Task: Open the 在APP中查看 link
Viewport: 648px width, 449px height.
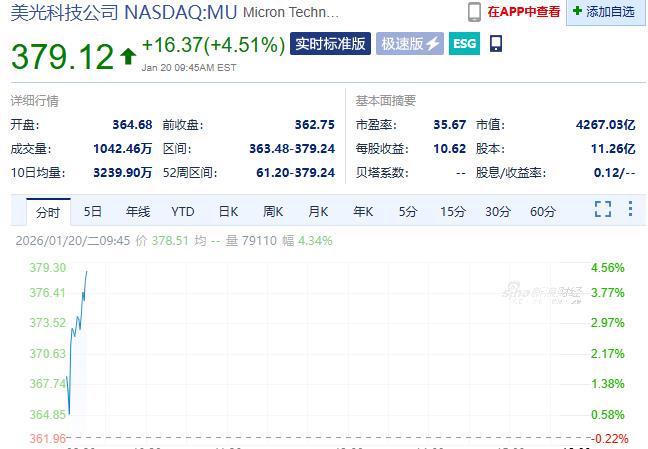Action: (524, 12)
